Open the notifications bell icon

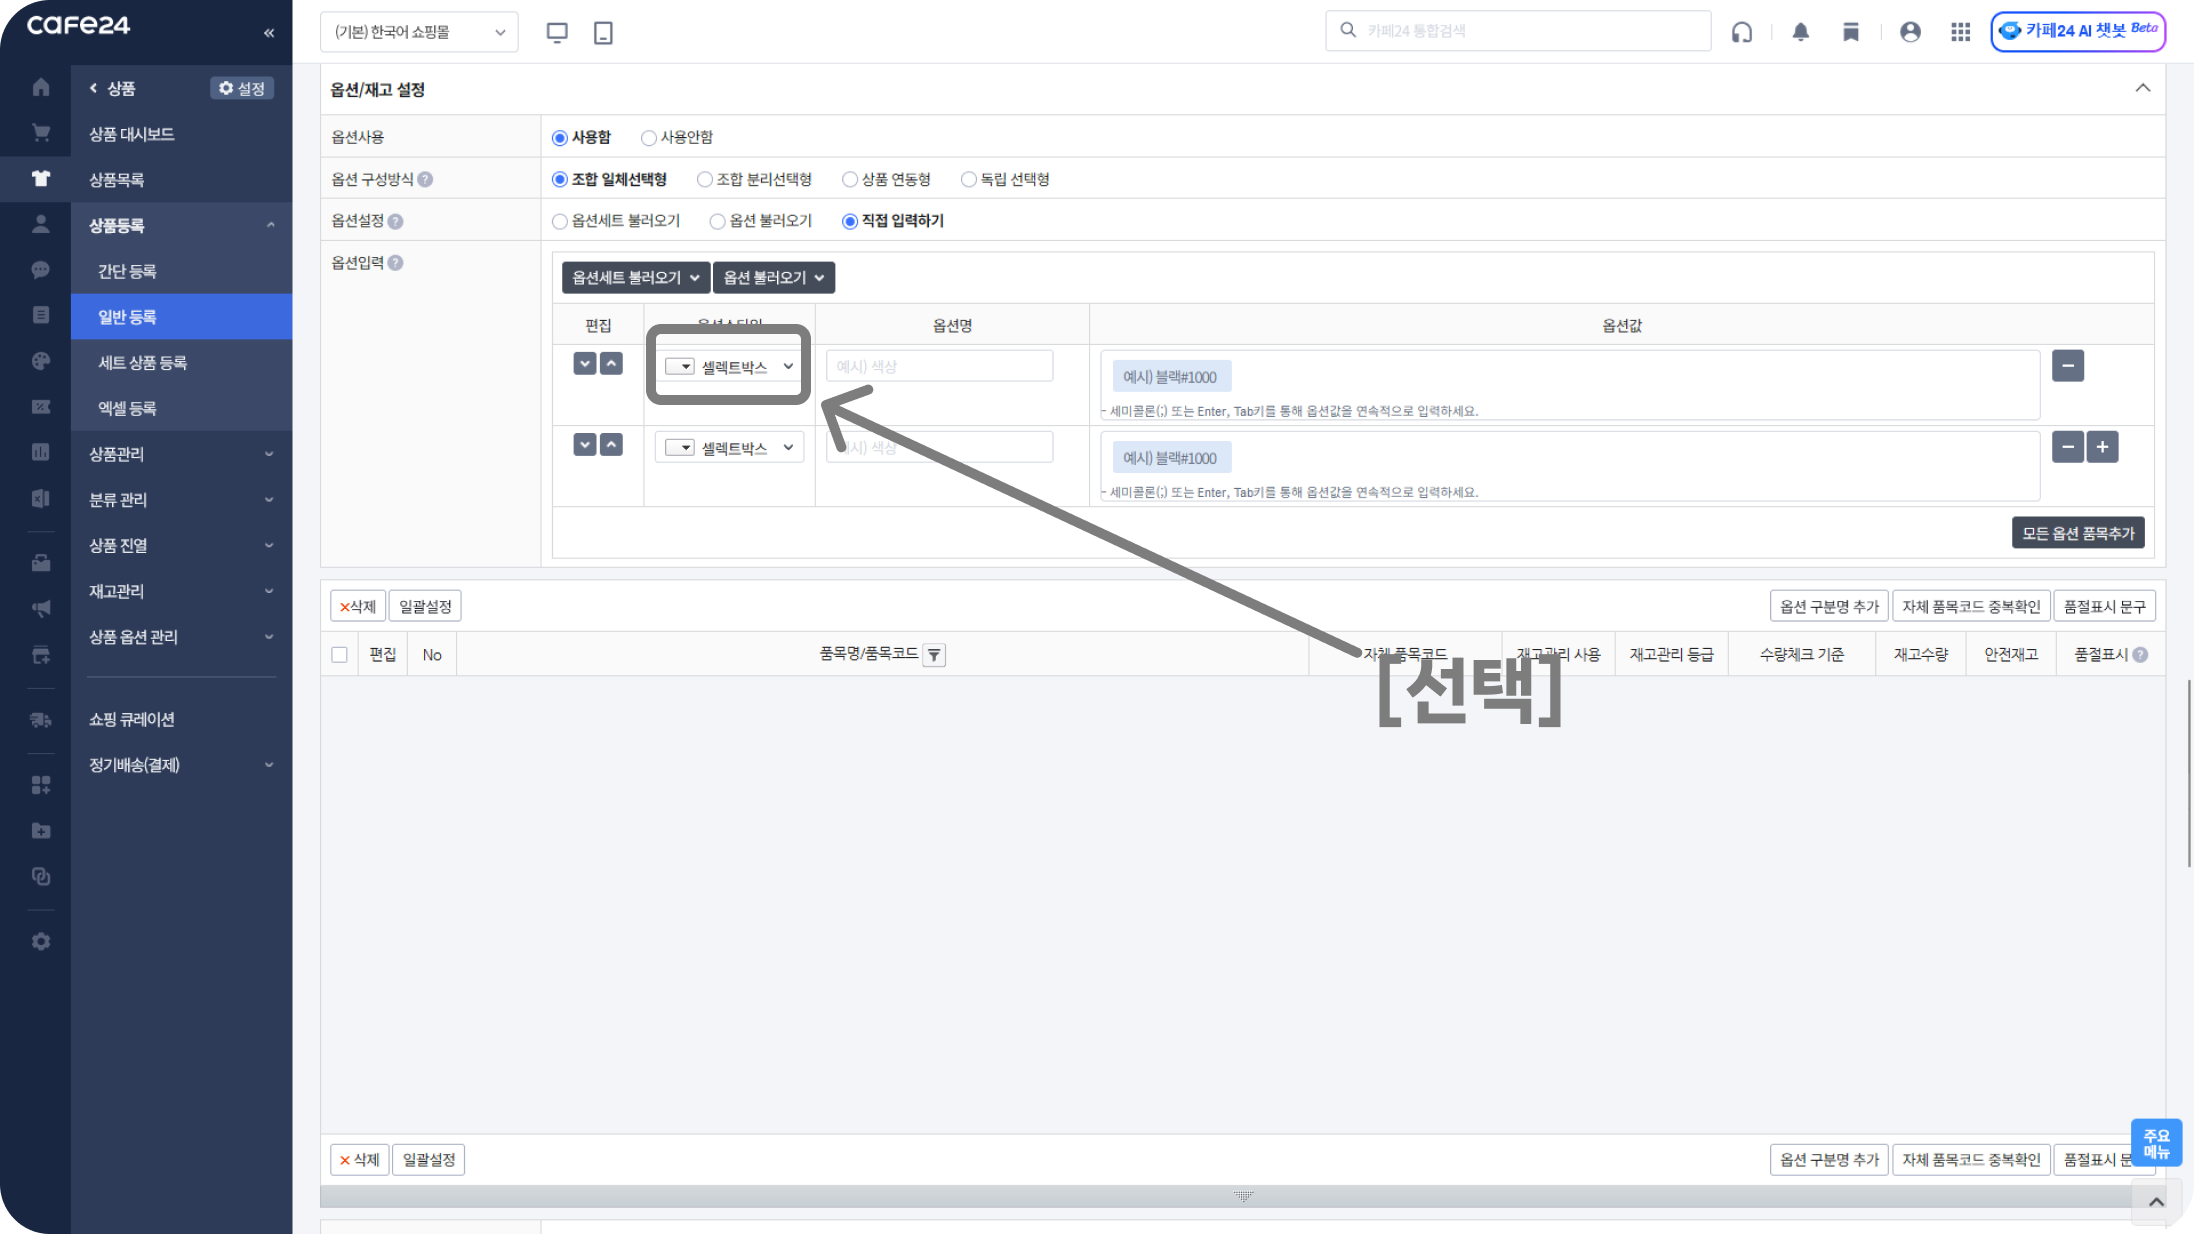(1800, 32)
